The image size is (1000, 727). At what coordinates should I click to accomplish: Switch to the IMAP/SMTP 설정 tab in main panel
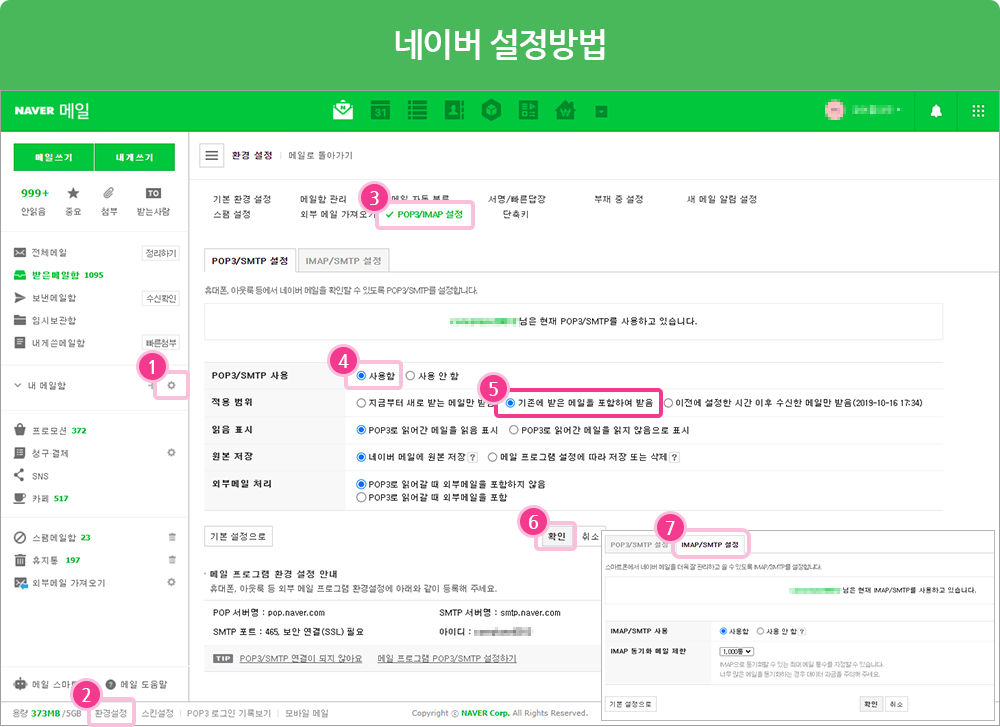click(343, 261)
